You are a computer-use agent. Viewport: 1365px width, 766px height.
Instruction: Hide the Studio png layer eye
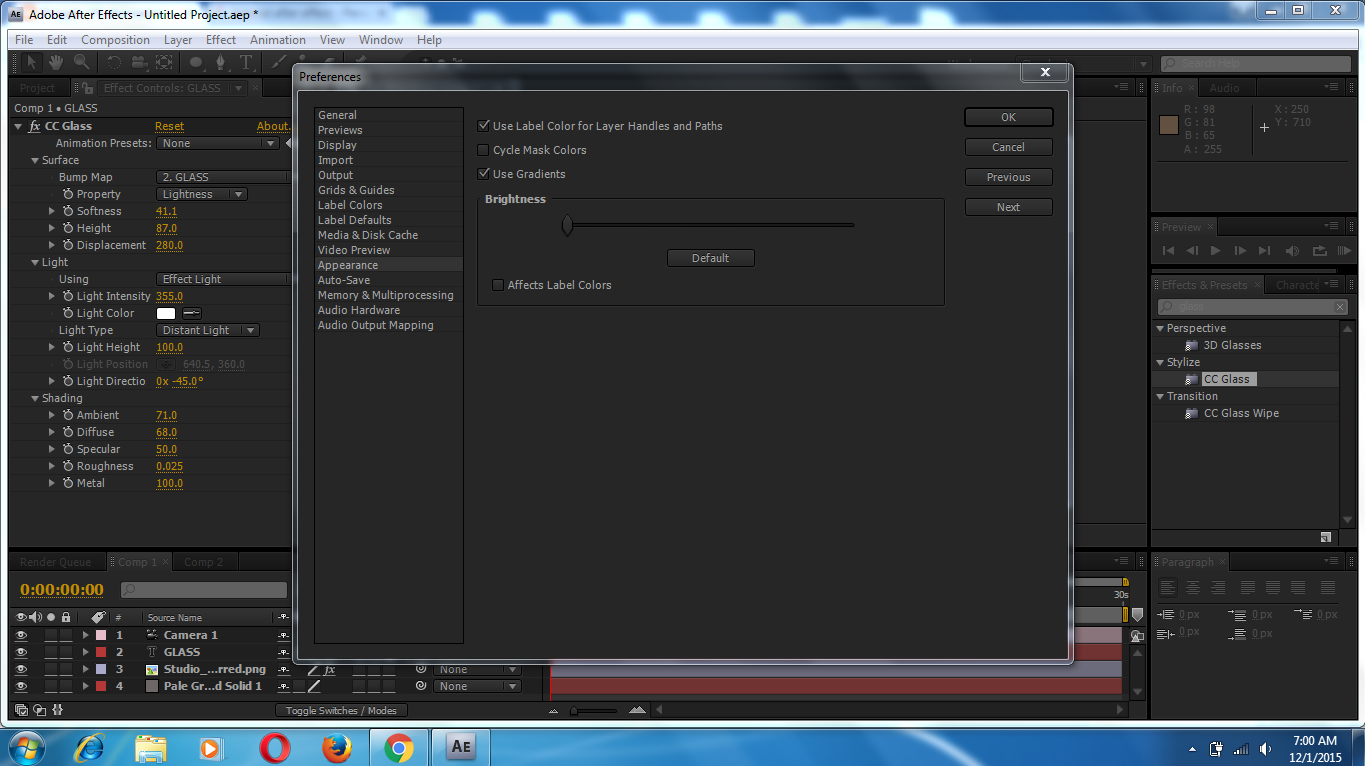[21, 669]
